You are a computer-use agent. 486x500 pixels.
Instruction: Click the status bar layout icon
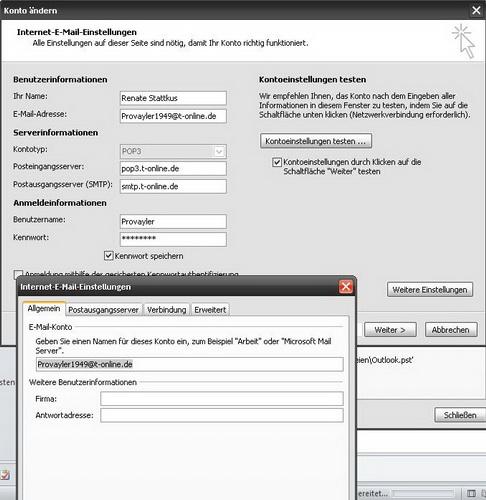[471, 493]
